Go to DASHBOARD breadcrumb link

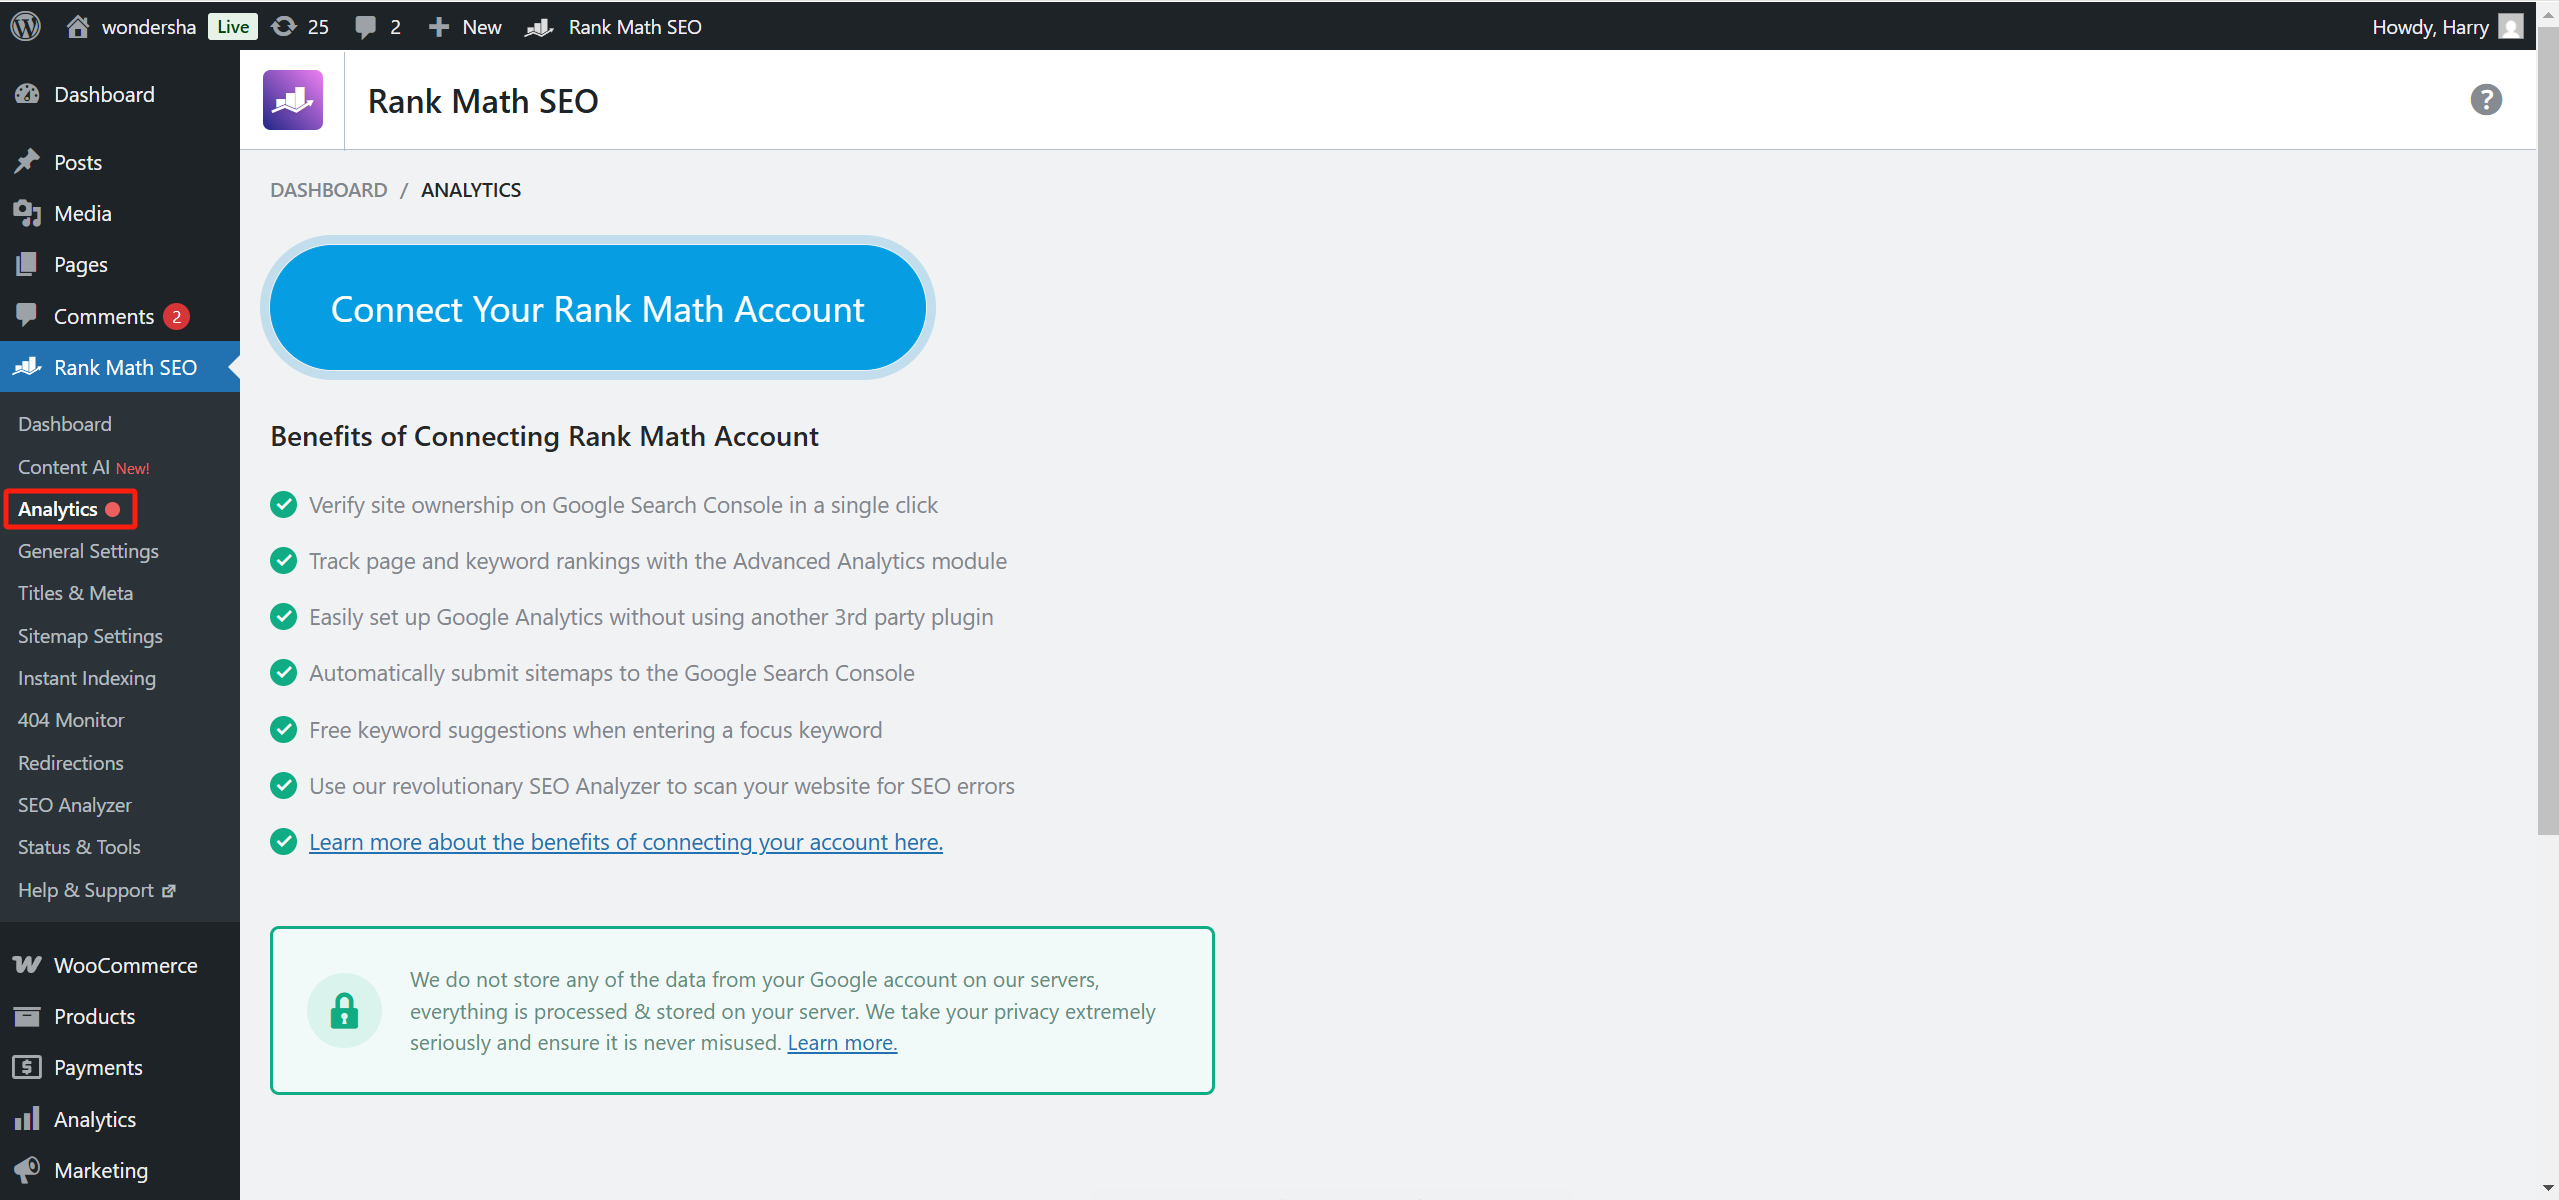(328, 190)
